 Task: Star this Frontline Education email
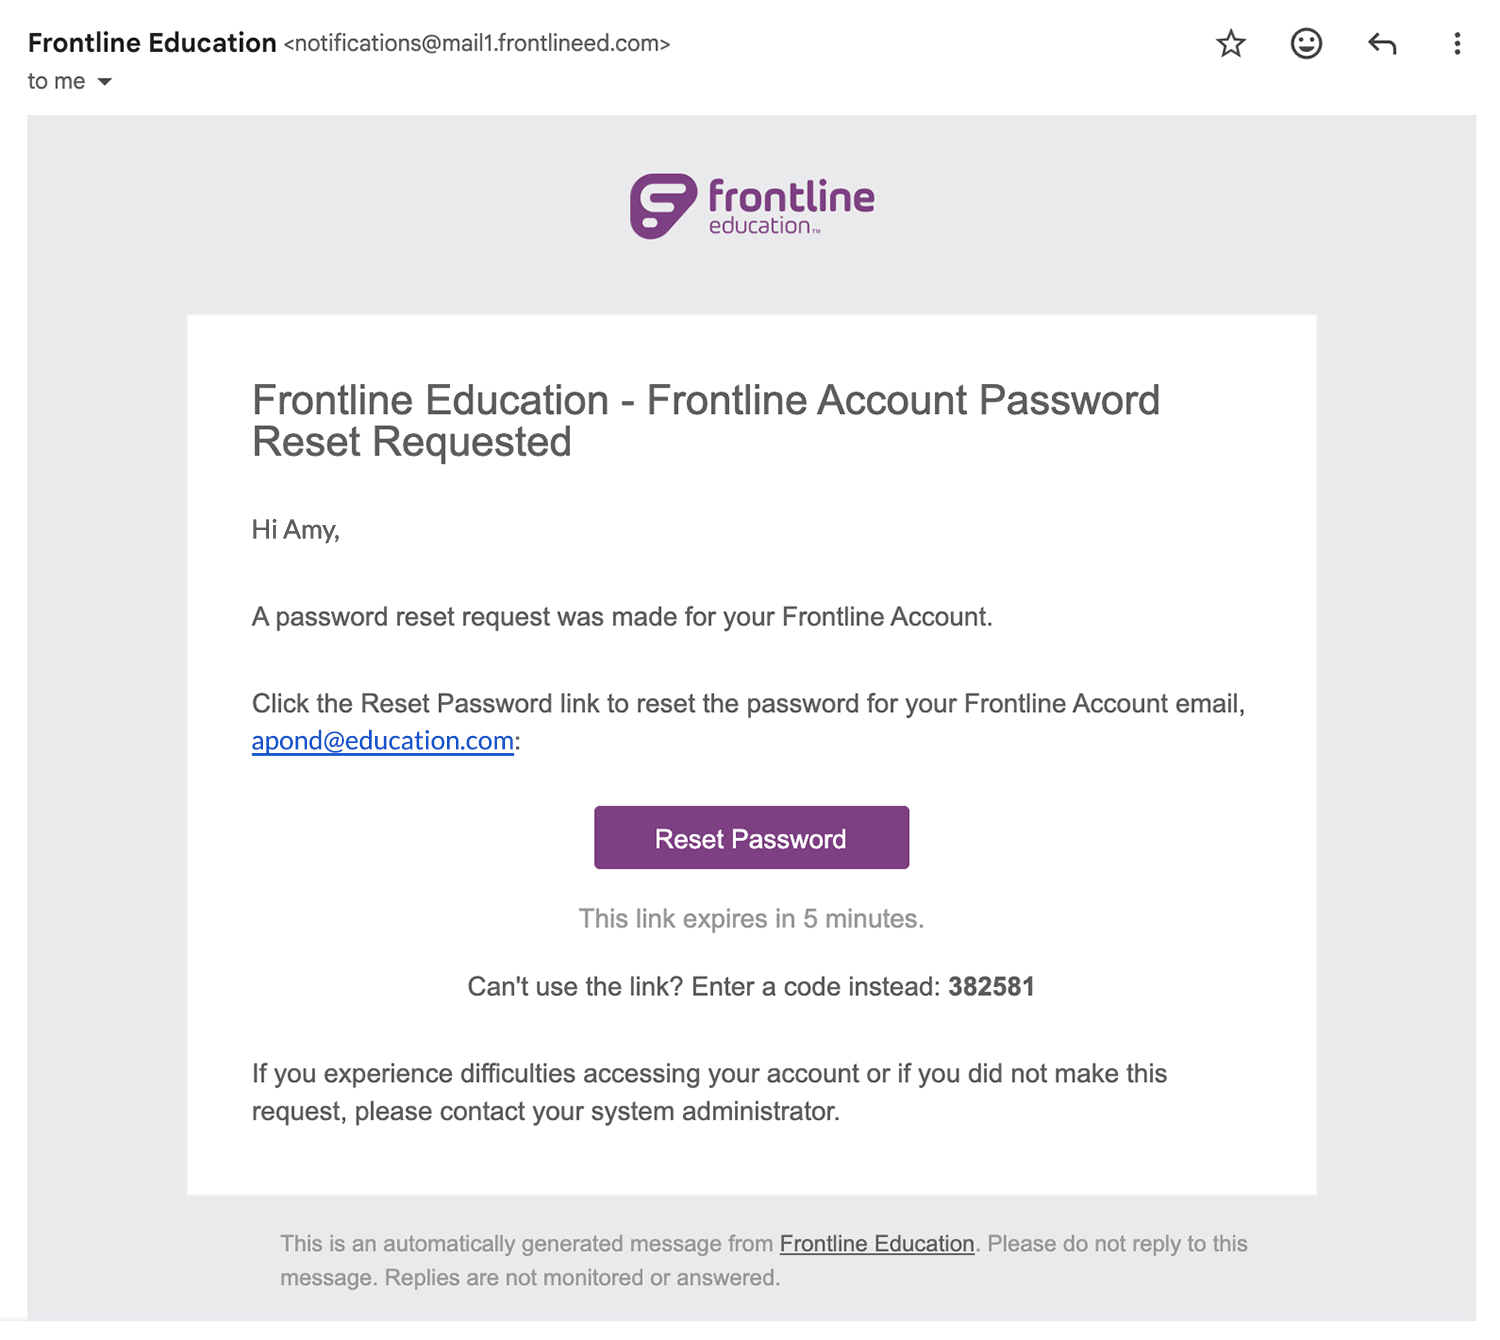pos(1231,44)
